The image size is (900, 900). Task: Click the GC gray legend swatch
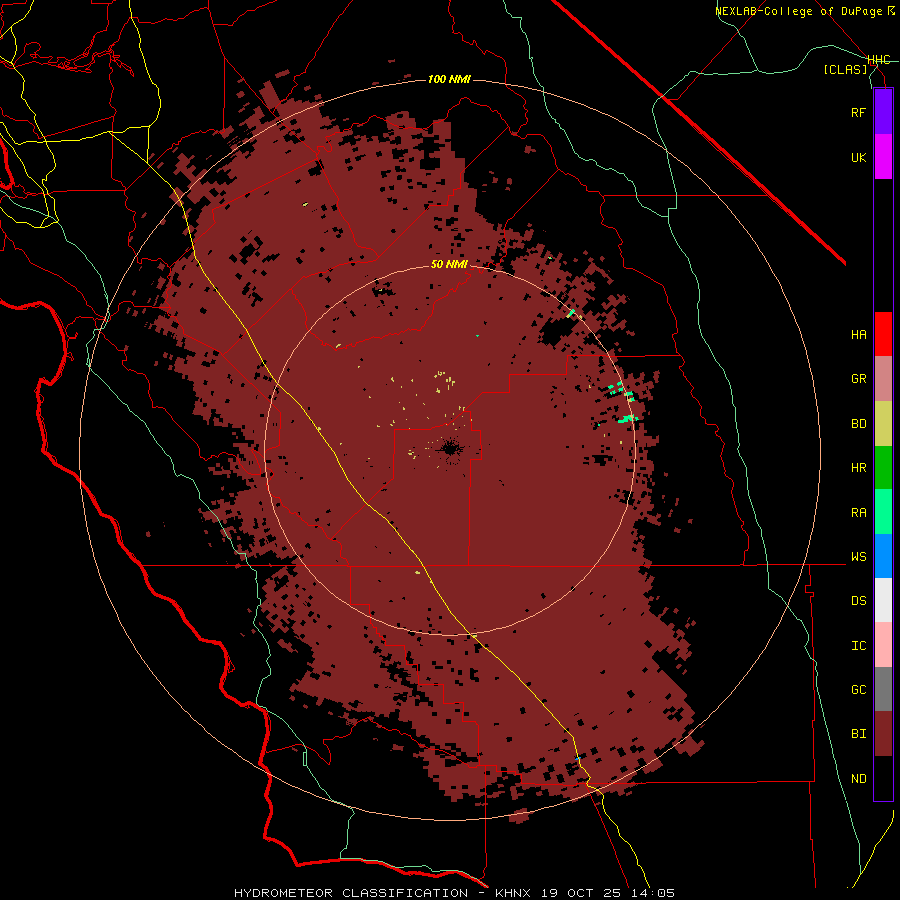pyautogui.click(x=883, y=689)
